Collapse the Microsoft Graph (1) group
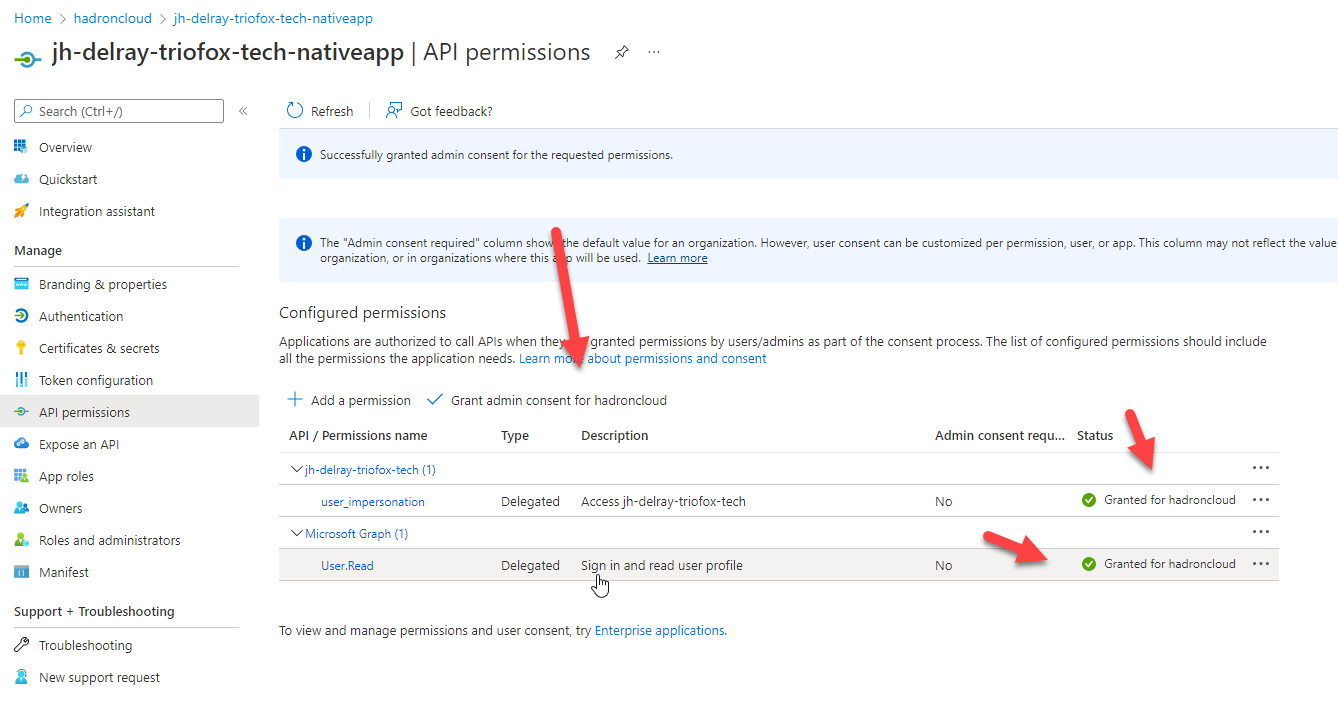 click(x=297, y=533)
